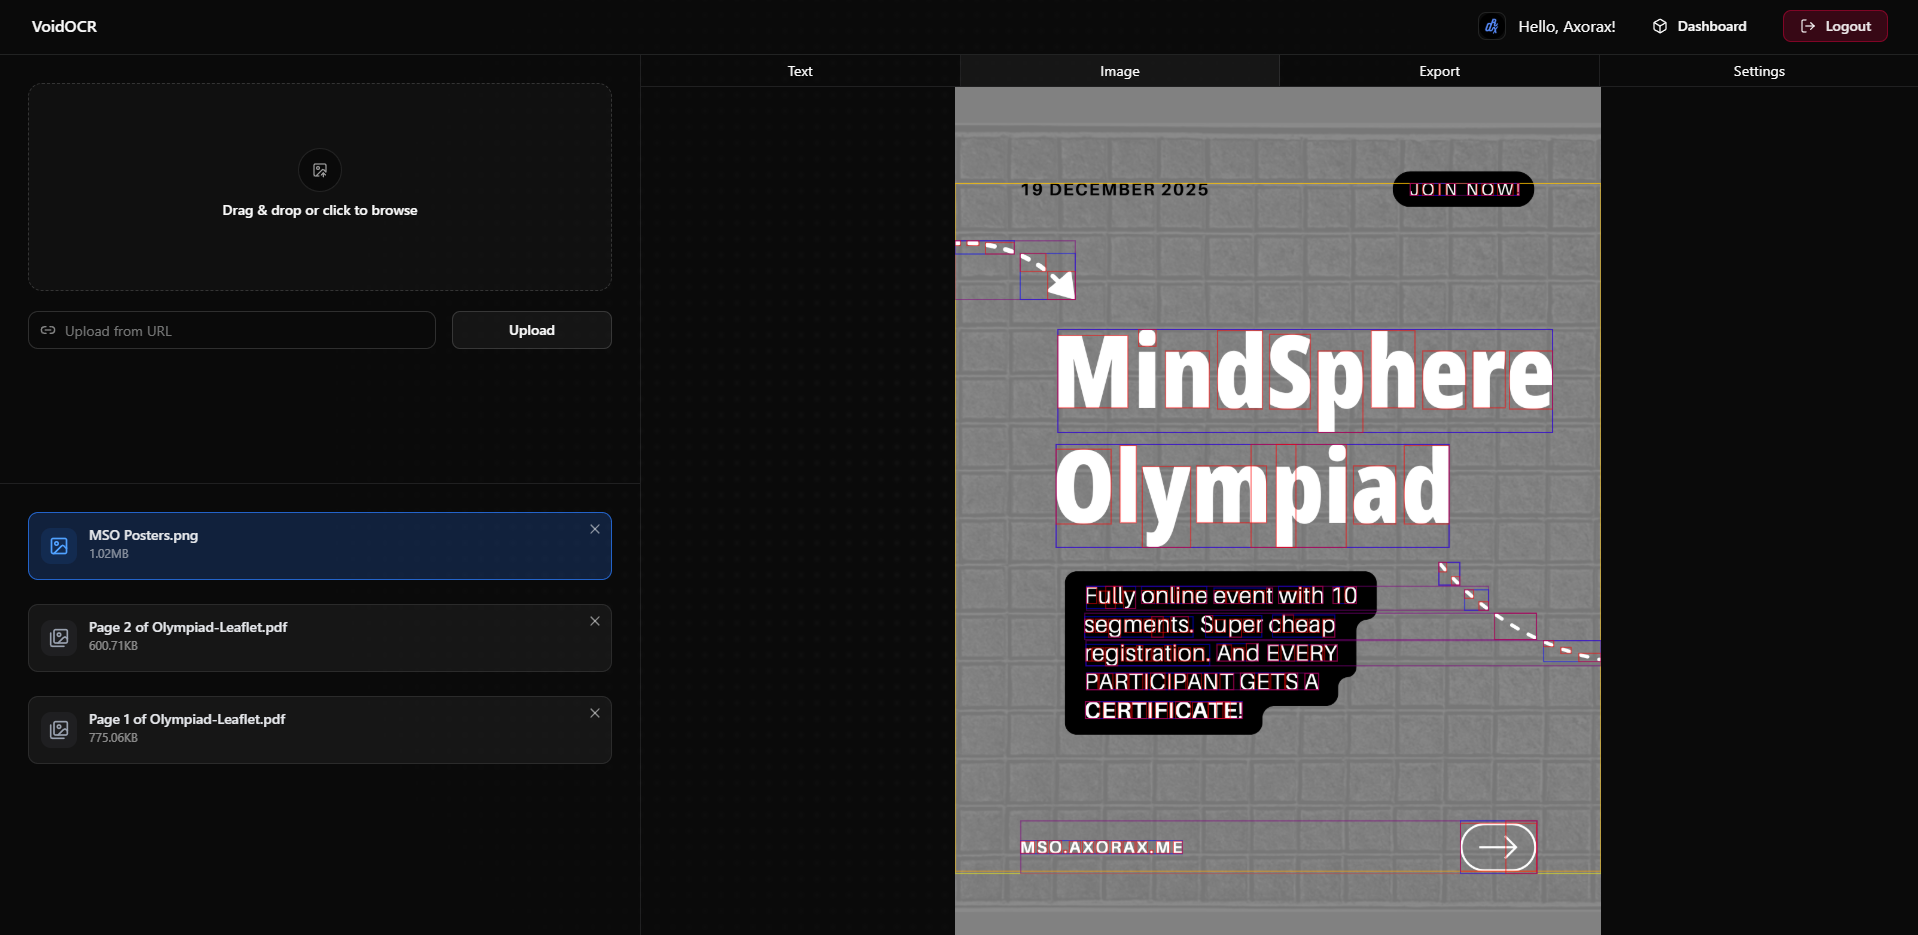This screenshot has width=1918, height=935.
Task: Remove MSO Posters.png from the file list
Action: 595,529
